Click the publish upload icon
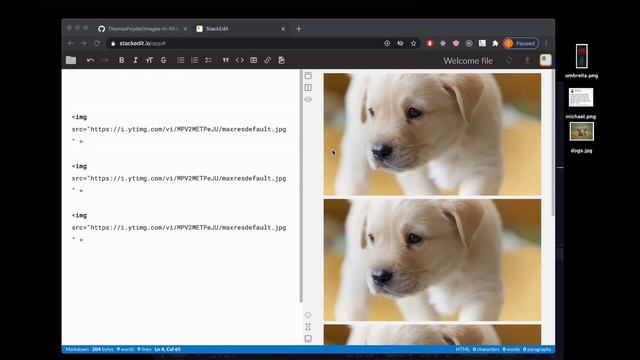Screen dimensions: 640x360 coord(527,60)
